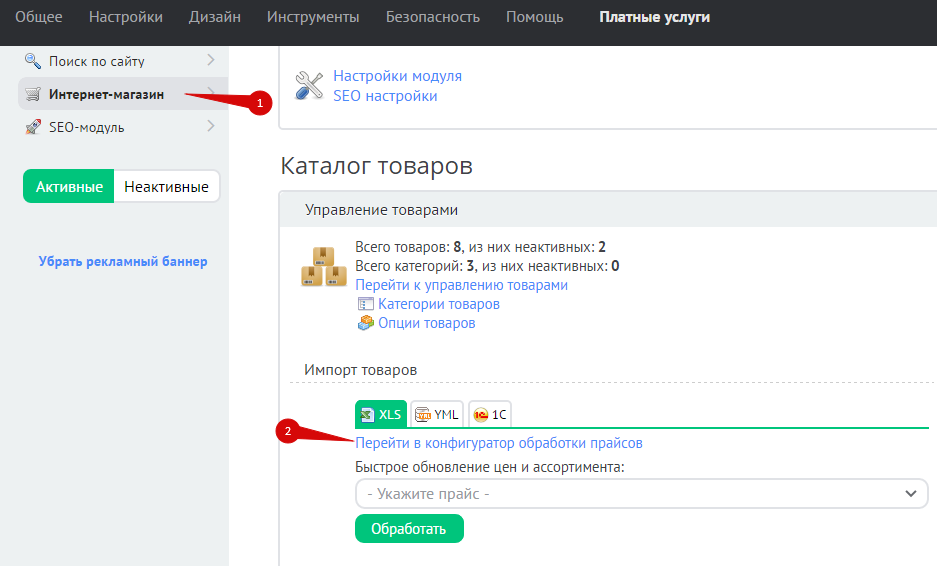Switch to Активные modules toggle
937x566 pixels.
click(x=69, y=187)
